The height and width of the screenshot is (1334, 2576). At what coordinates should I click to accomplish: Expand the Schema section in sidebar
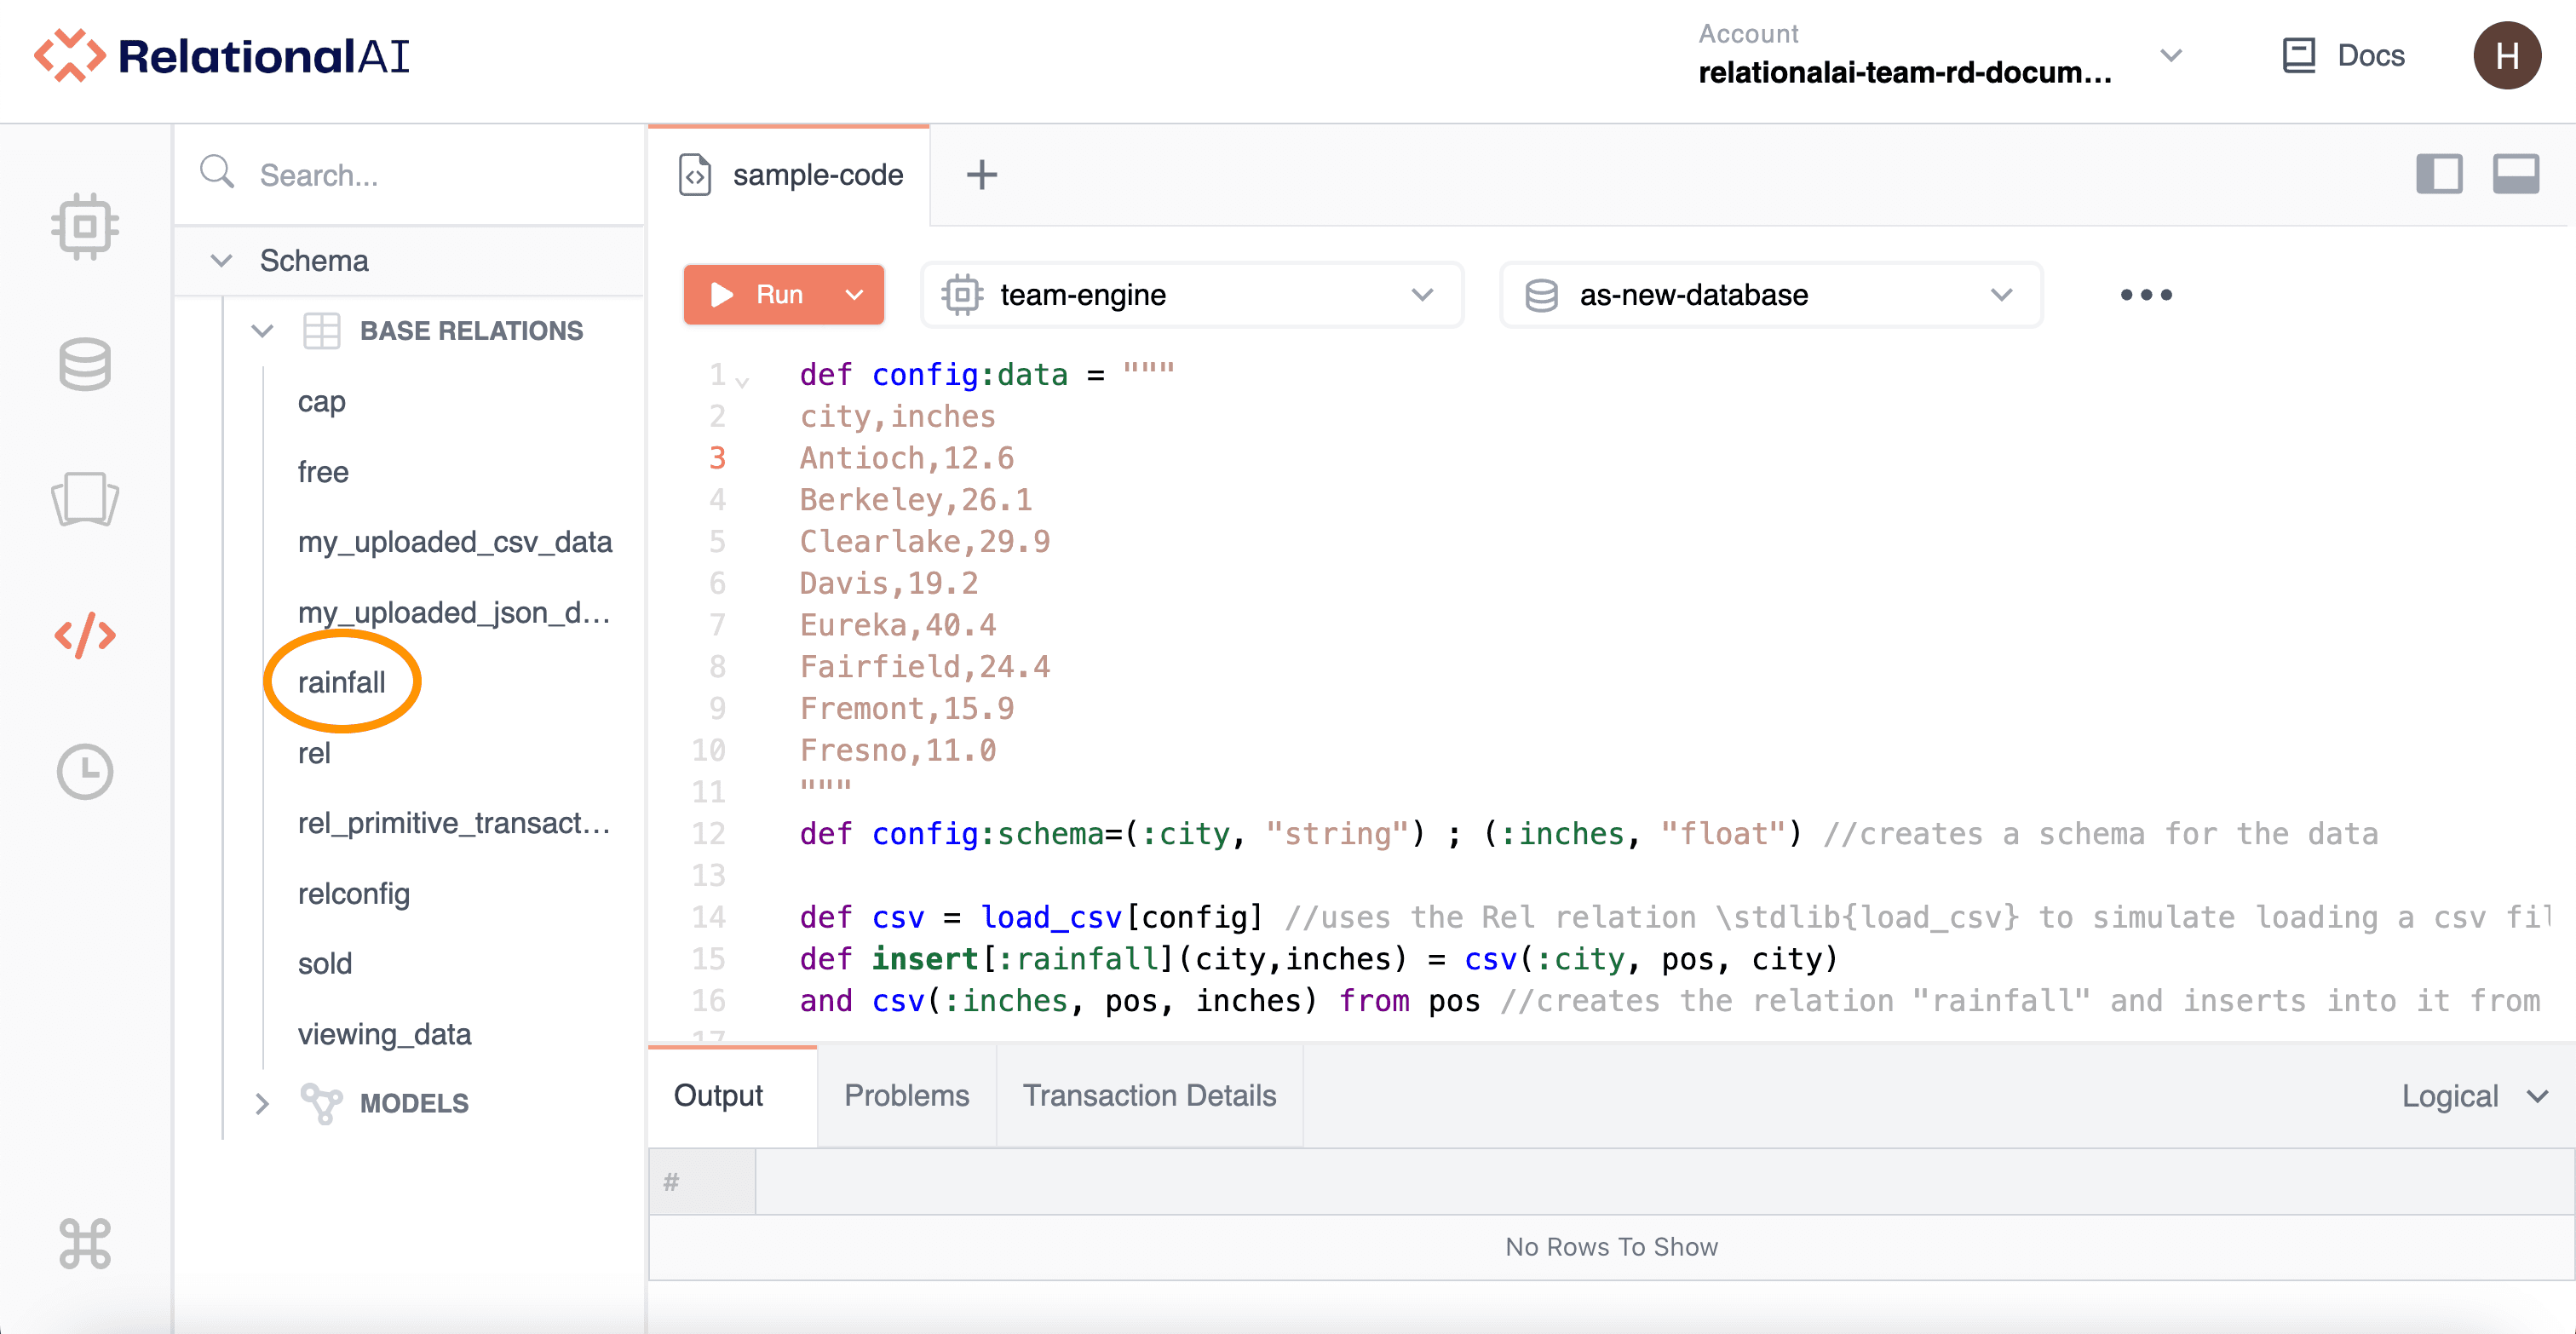(x=221, y=259)
